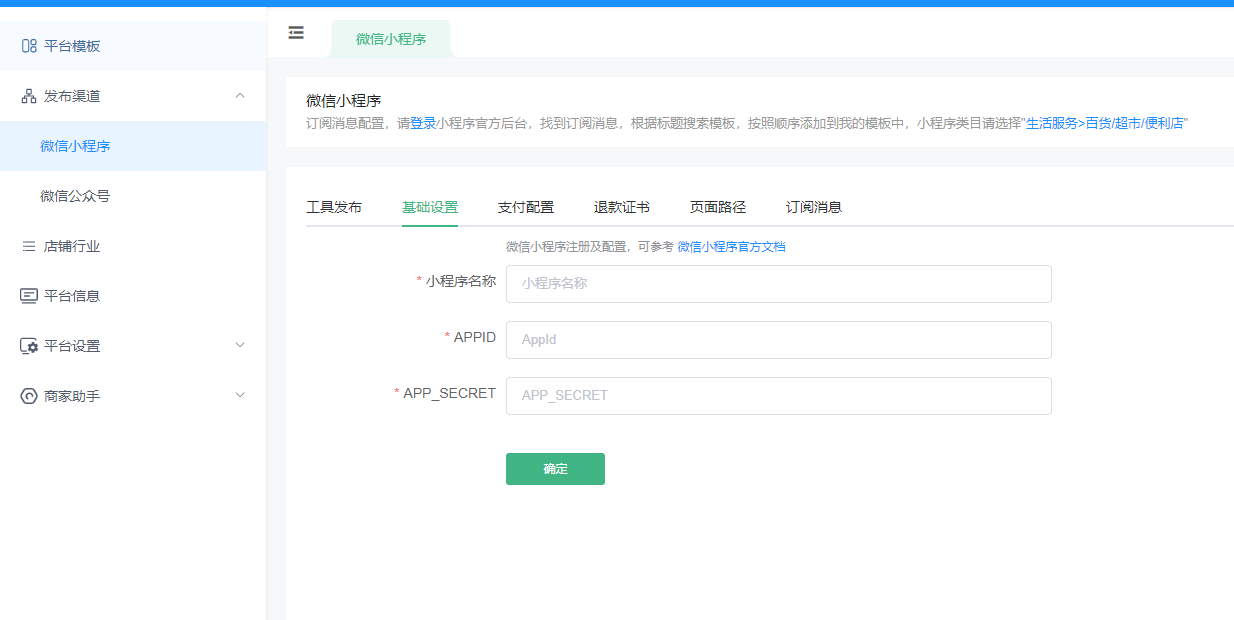Viewport: 1234px width, 620px height.
Task: Click the 平台模板 sidebar icon
Action: [x=29, y=46]
